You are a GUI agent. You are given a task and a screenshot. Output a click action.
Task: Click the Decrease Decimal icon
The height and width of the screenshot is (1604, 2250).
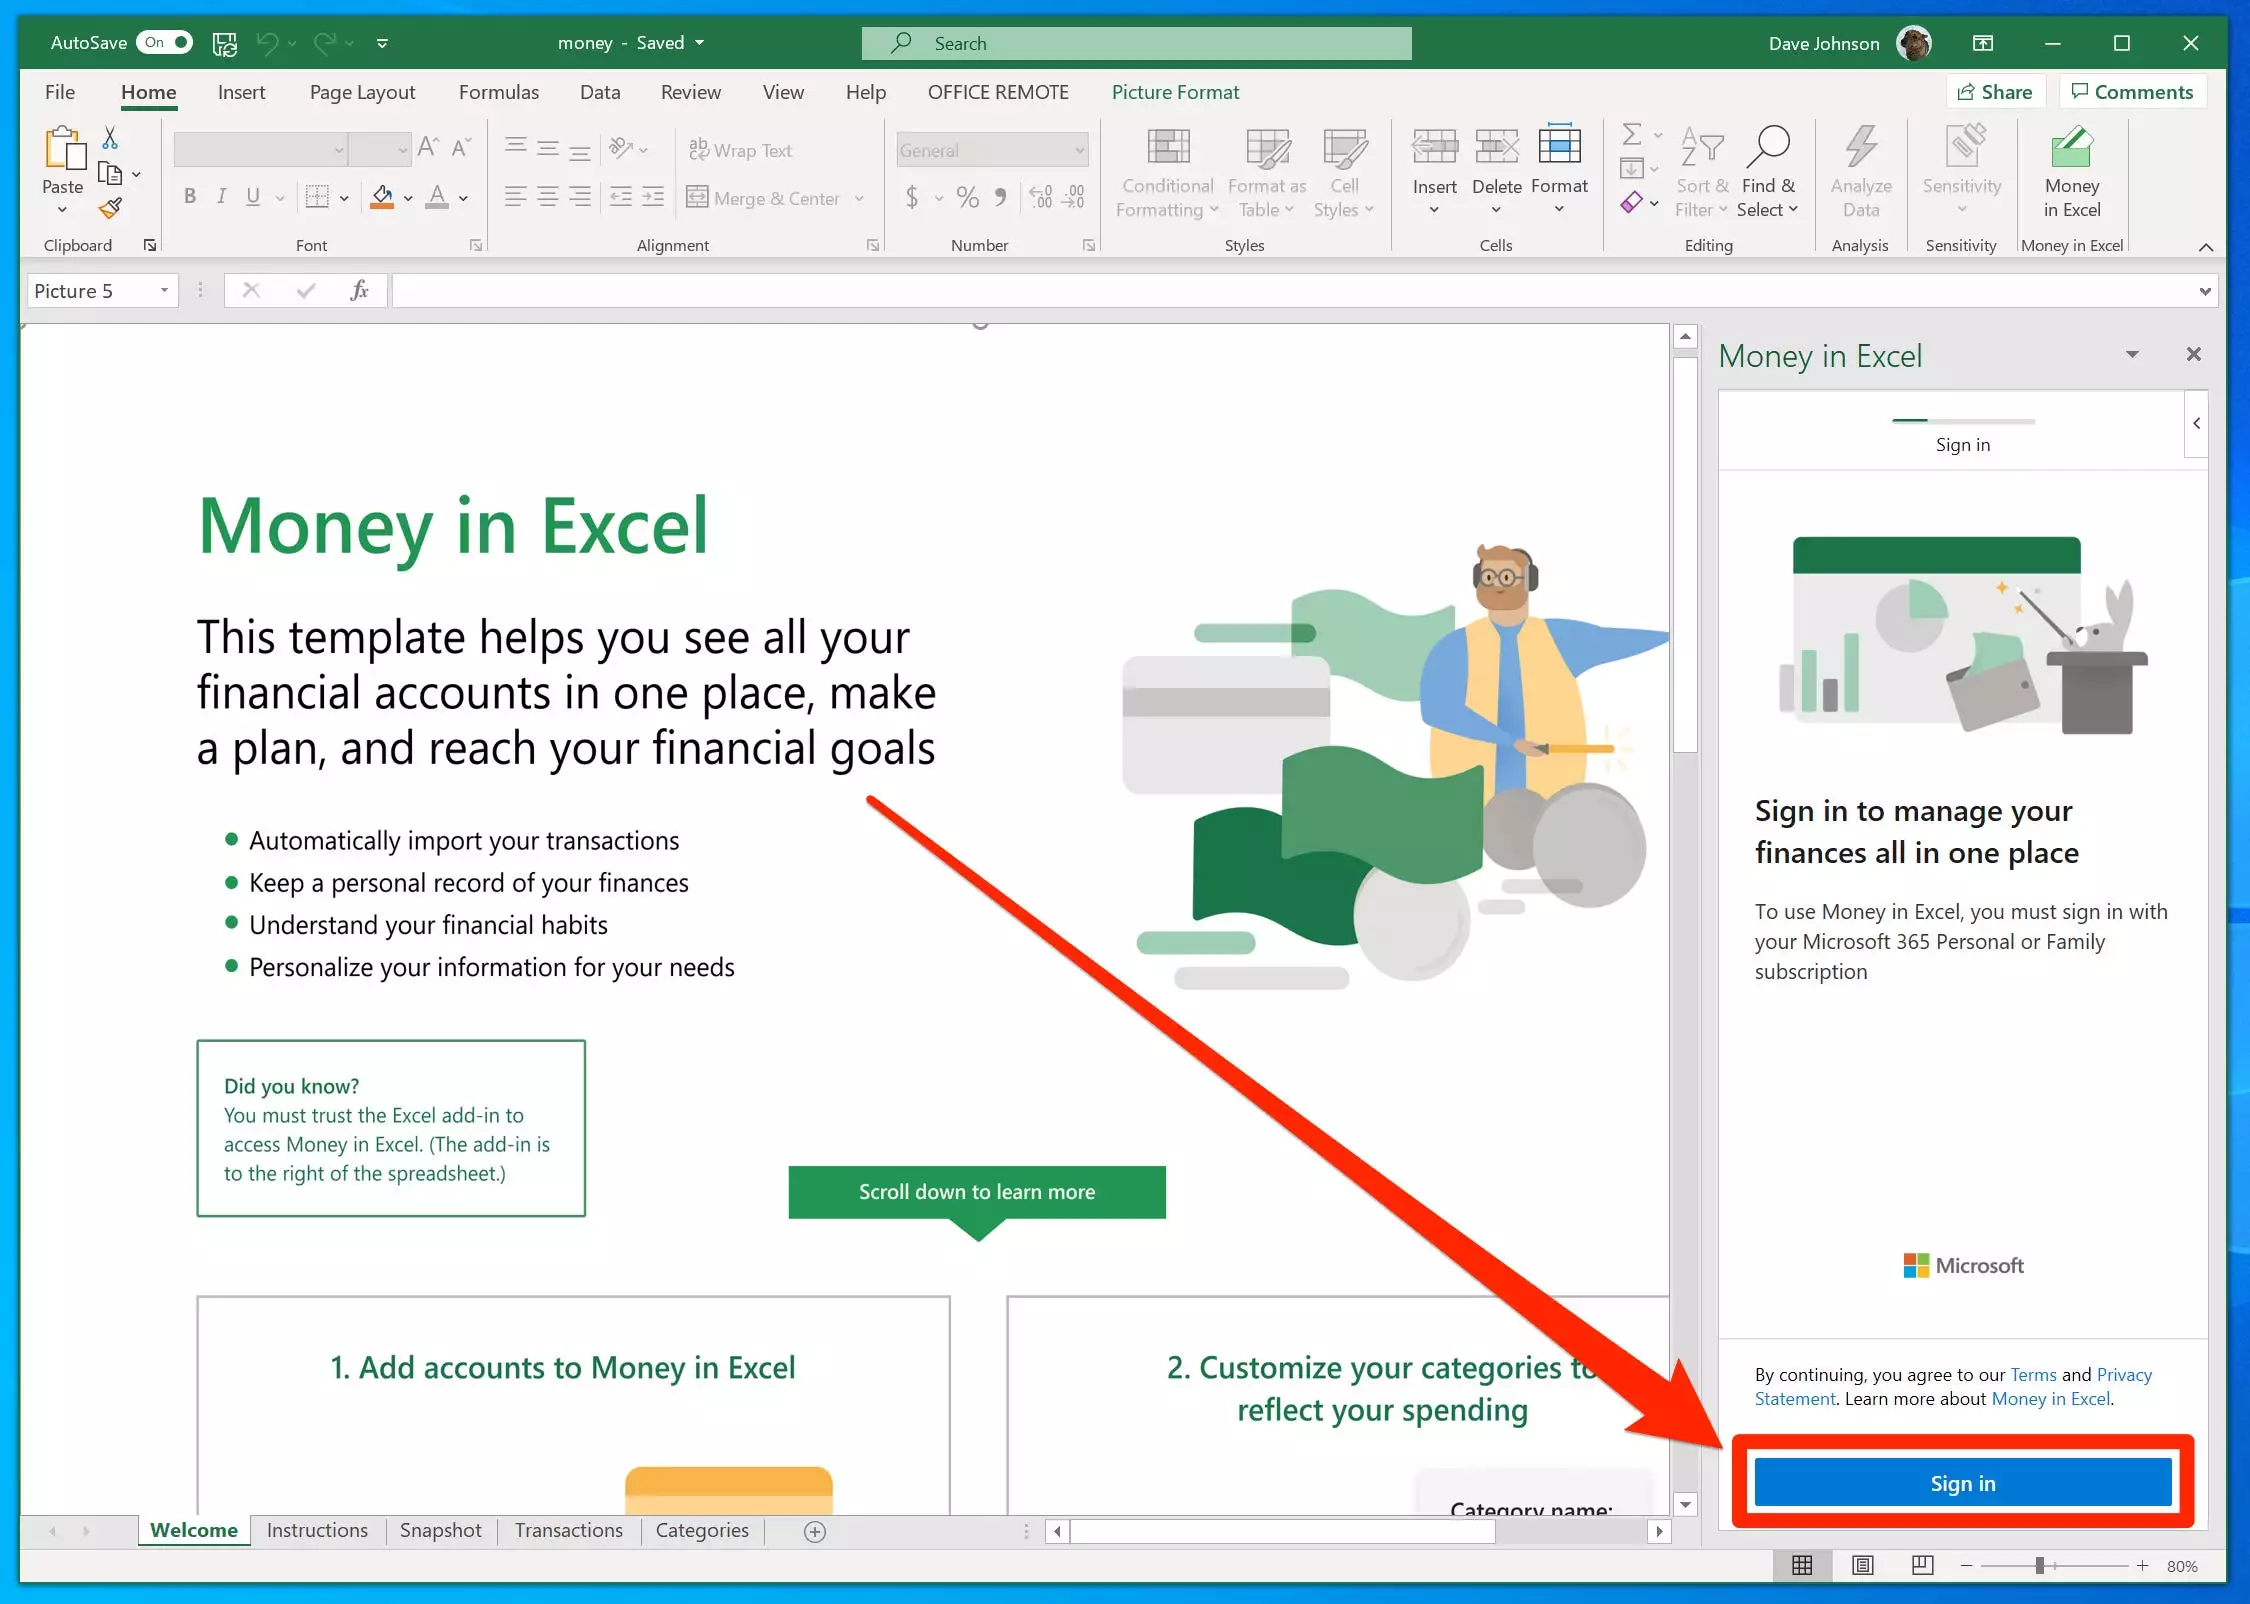click(x=1073, y=197)
